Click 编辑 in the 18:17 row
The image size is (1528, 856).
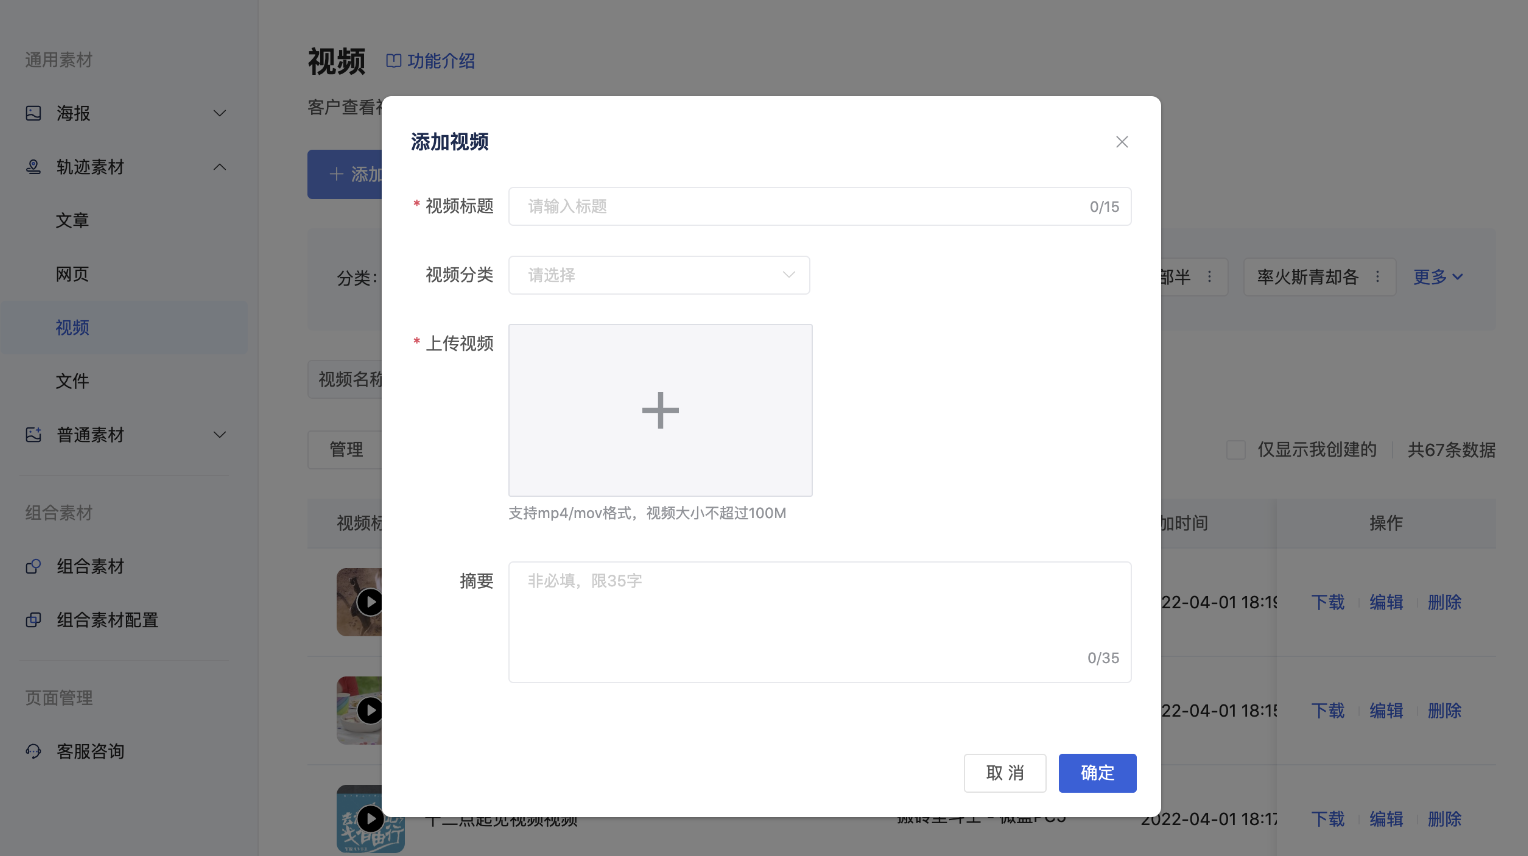(1386, 819)
